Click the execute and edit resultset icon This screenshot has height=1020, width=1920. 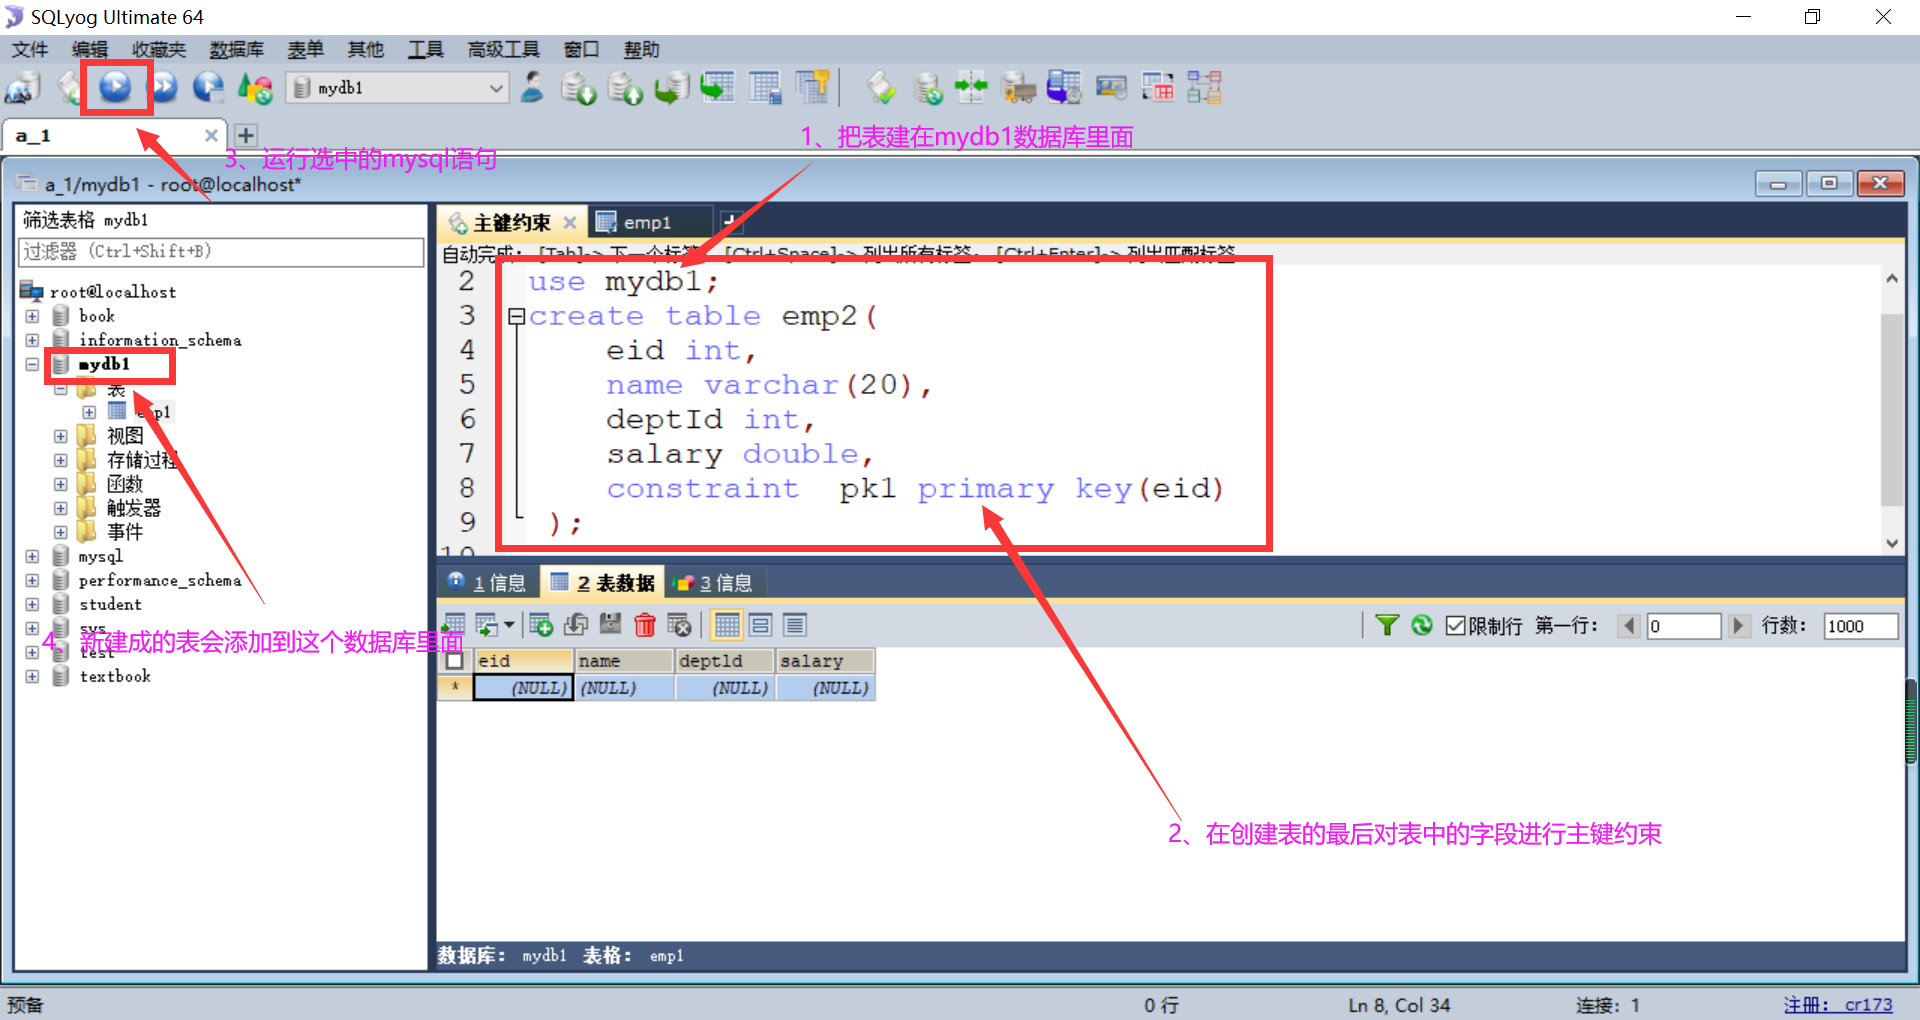tap(209, 88)
